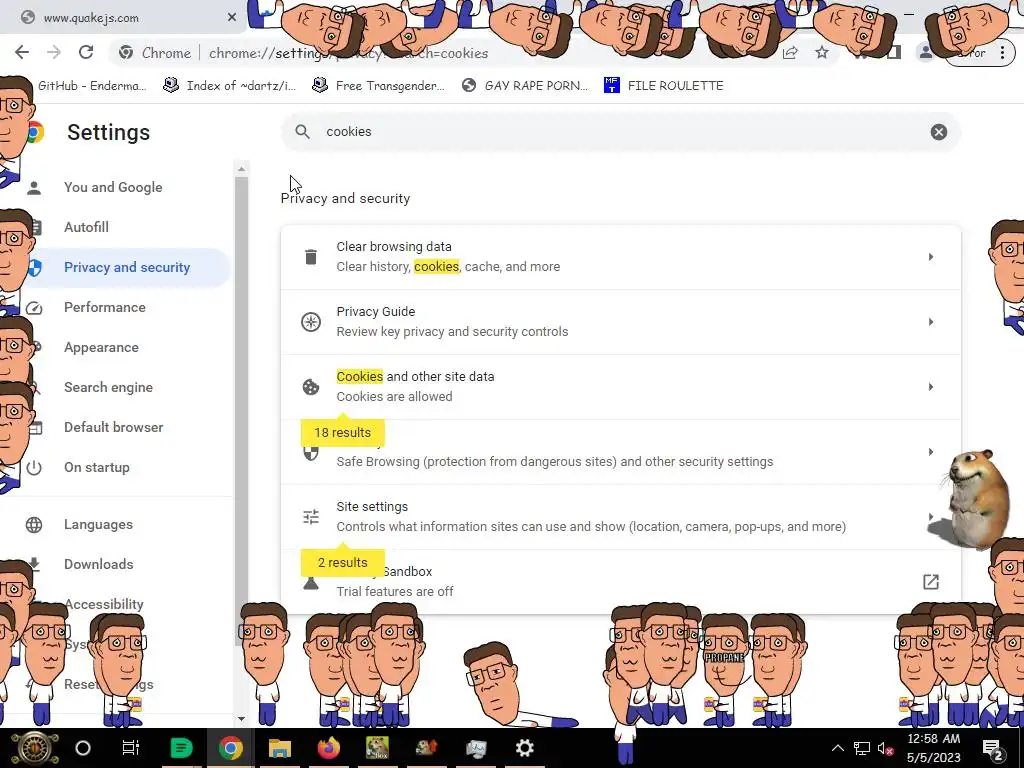Expand the Safe Browsing row arrow
The height and width of the screenshot is (768, 1024).
pos(931,452)
